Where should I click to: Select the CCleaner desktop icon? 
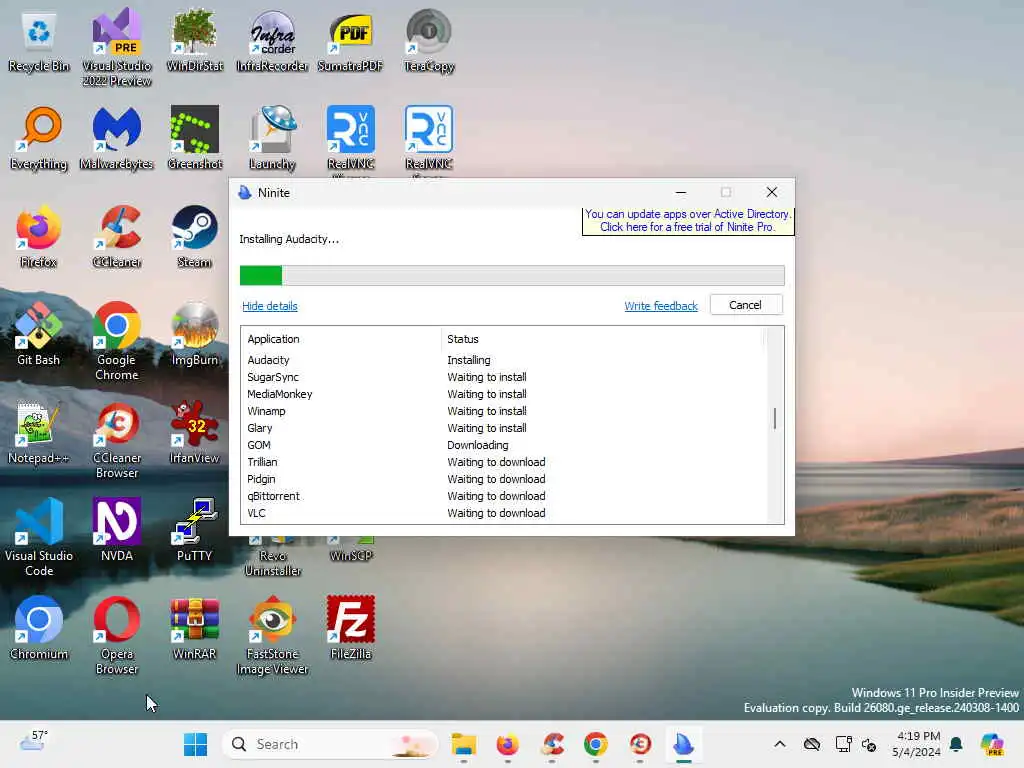click(117, 236)
